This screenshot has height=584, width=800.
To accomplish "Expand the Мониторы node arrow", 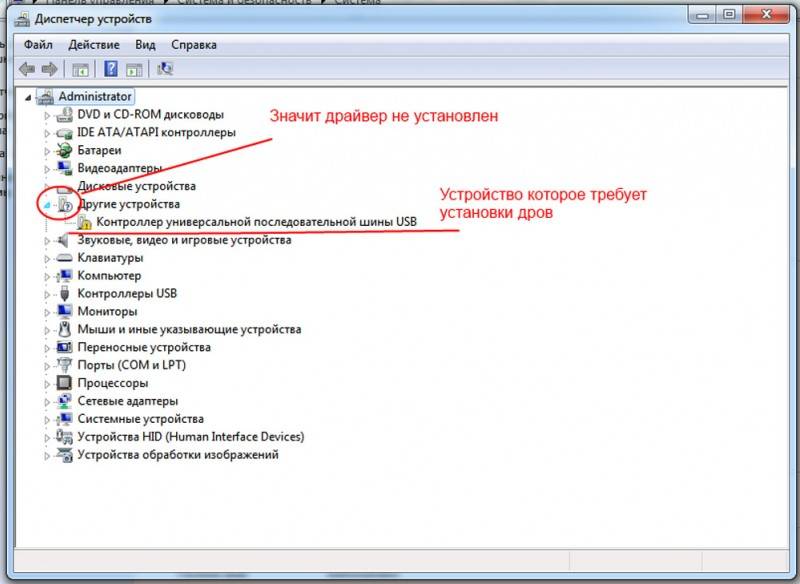I will [47, 313].
